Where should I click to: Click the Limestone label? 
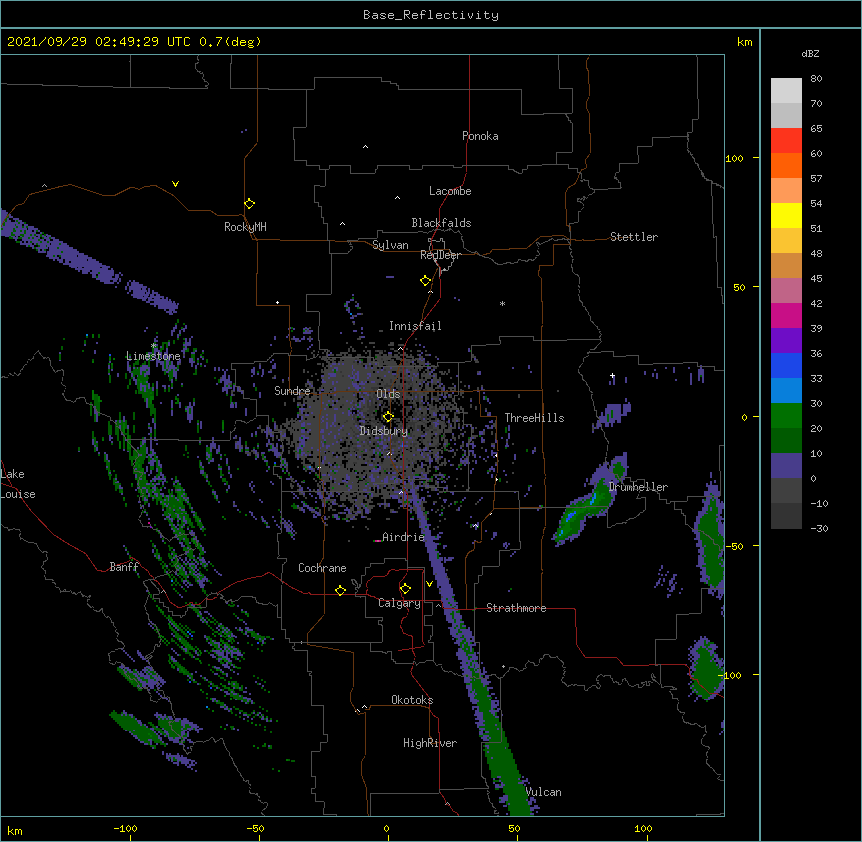tap(153, 356)
